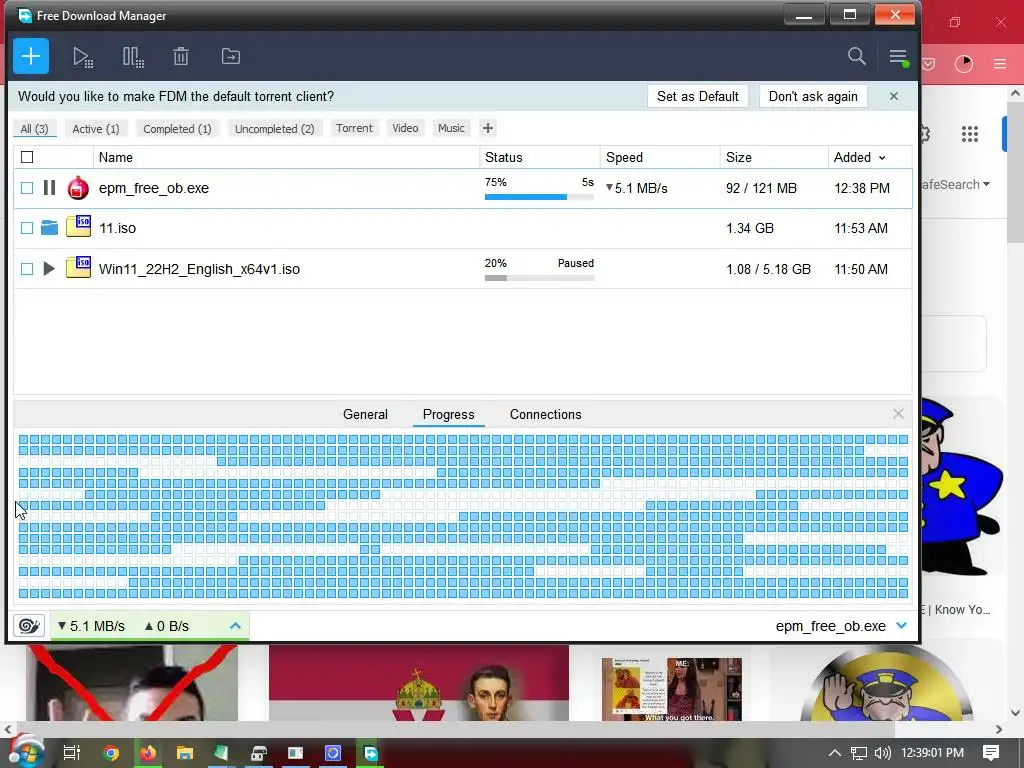
Task: Tick the select-all checkbox in header
Action: pos(27,157)
